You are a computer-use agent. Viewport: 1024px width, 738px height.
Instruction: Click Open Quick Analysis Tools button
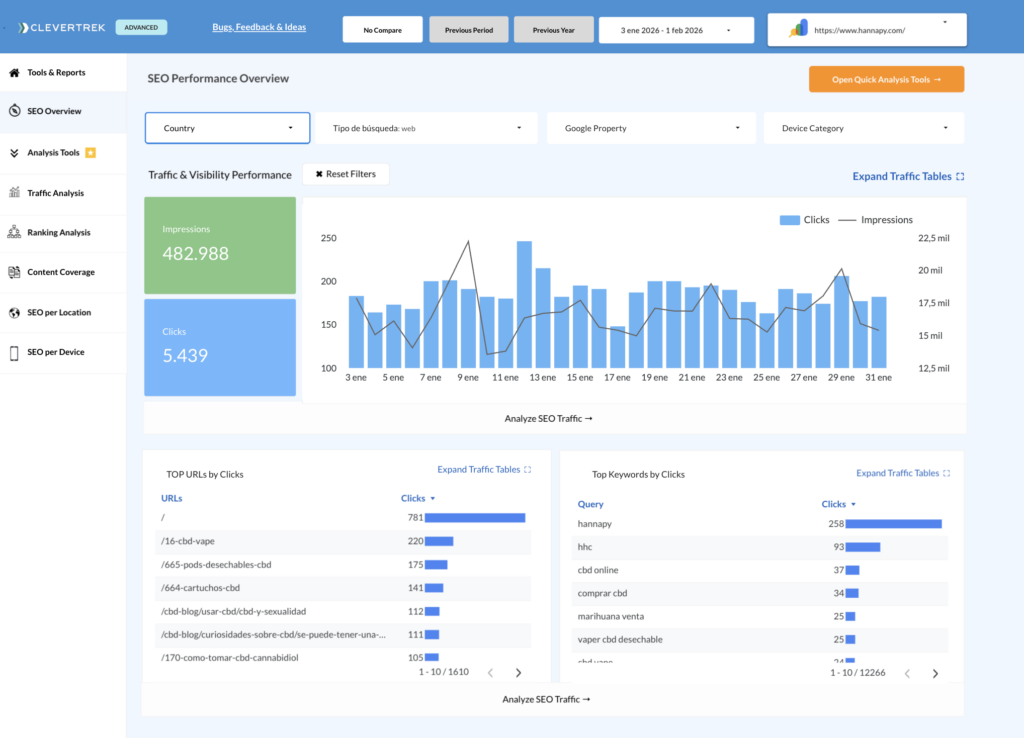[886, 79]
